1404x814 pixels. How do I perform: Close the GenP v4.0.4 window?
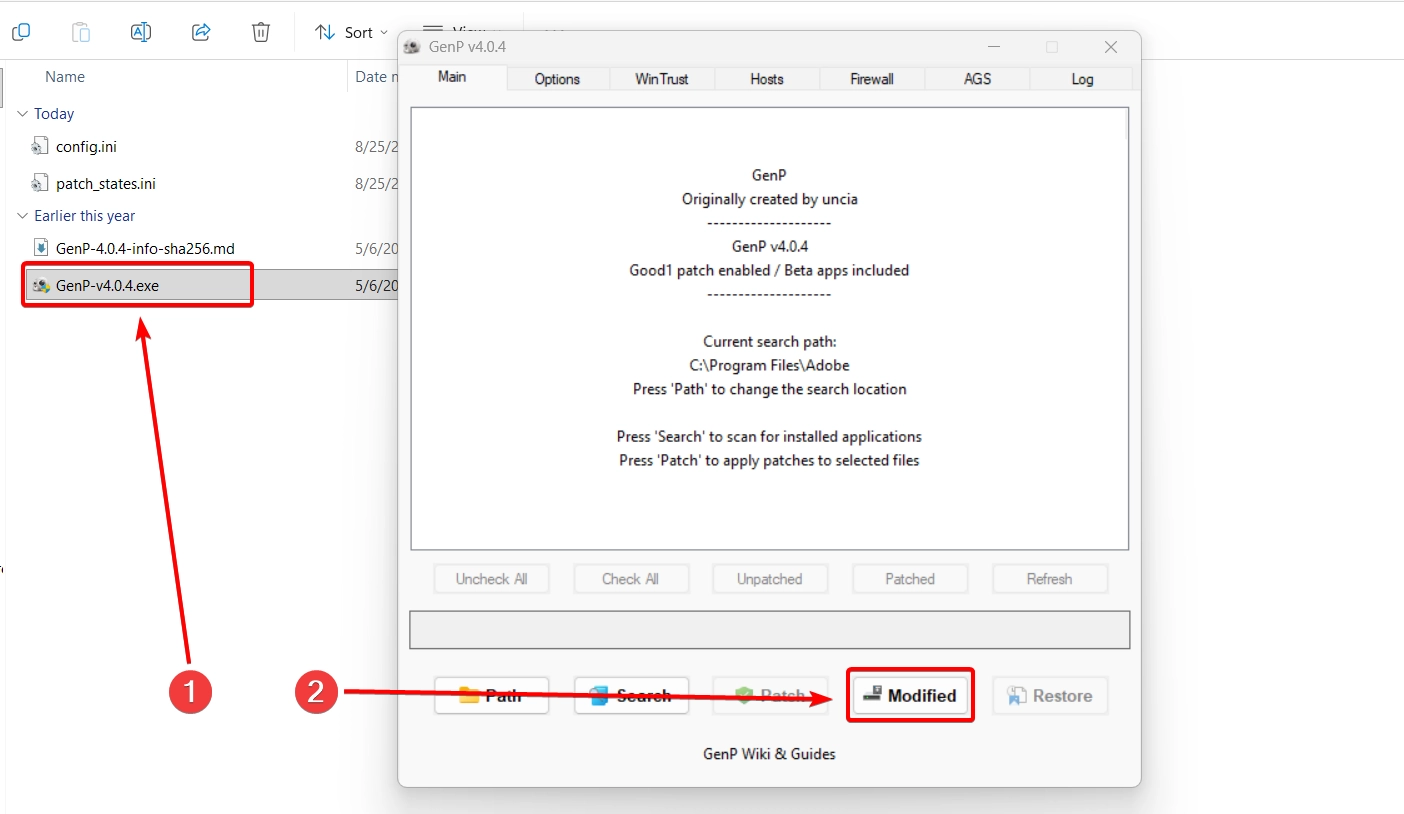tap(1110, 47)
